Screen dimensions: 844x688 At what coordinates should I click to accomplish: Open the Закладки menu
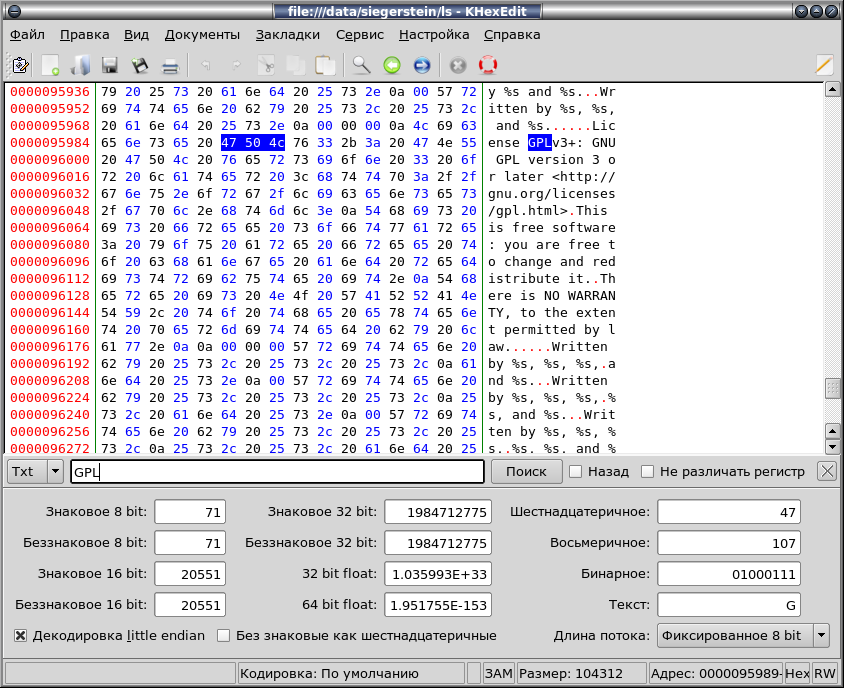tap(287, 34)
